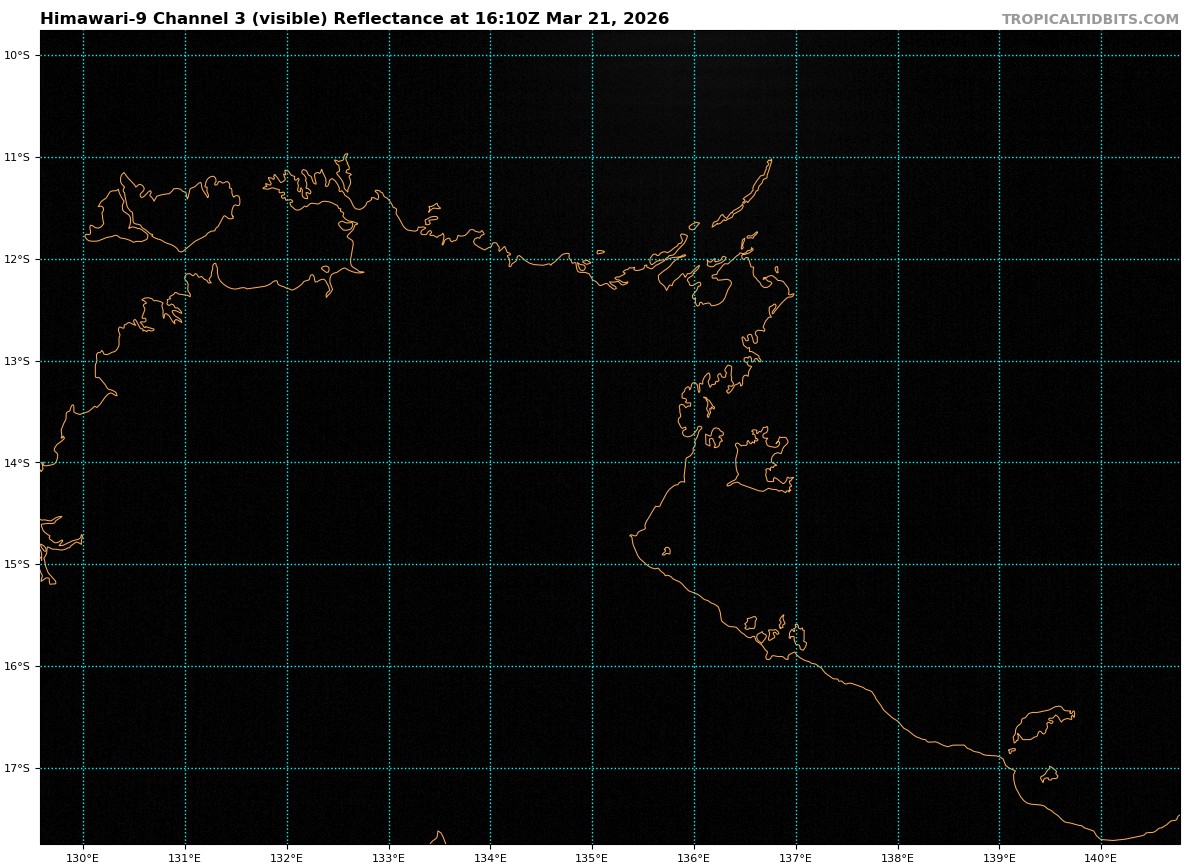
Task: Click the large island outline near 14°S 136.7°E
Action: click(760, 463)
